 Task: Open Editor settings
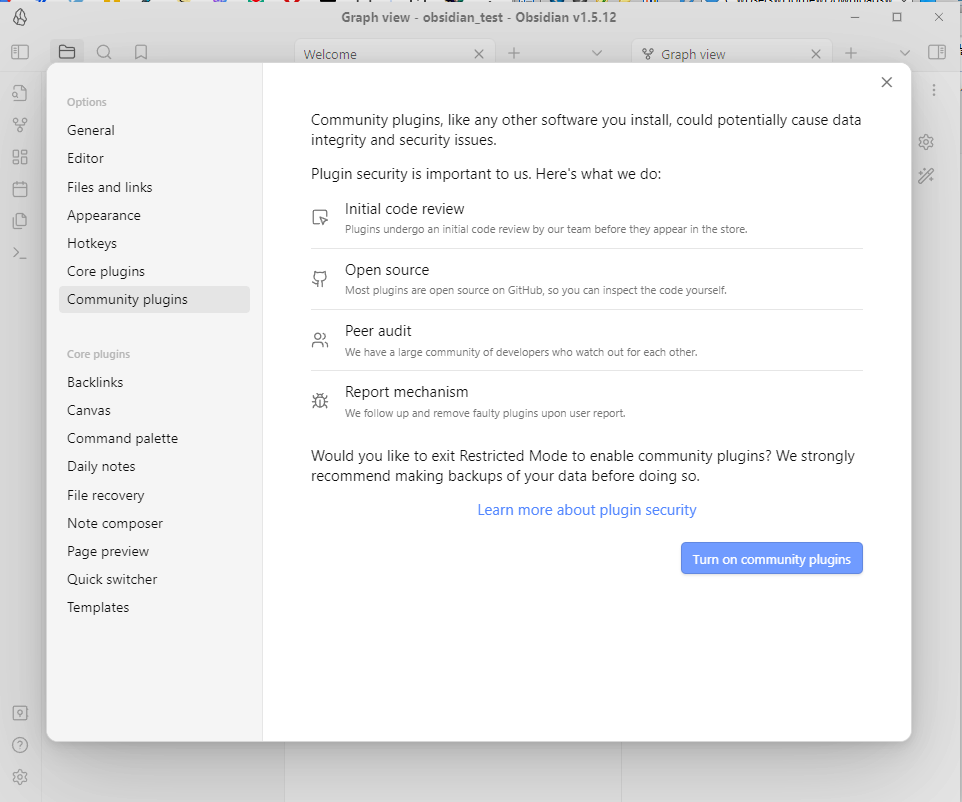click(x=155, y=158)
